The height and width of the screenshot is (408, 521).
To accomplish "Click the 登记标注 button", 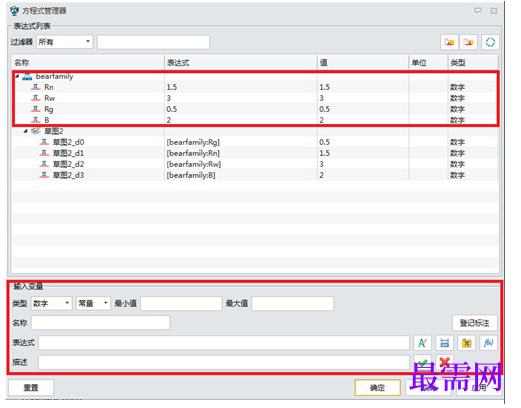I will click(475, 323).
